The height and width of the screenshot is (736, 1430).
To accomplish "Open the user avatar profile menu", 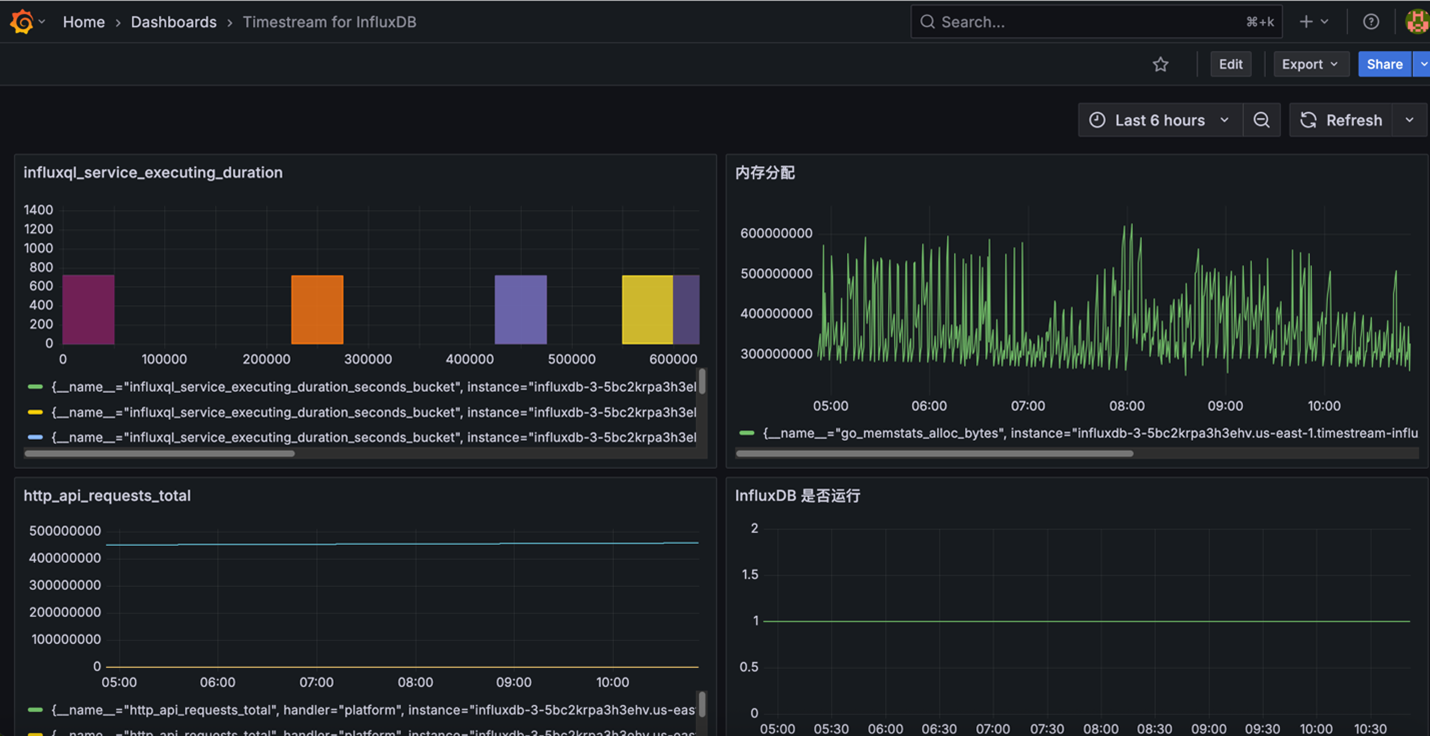I will tap(1418, 22).
